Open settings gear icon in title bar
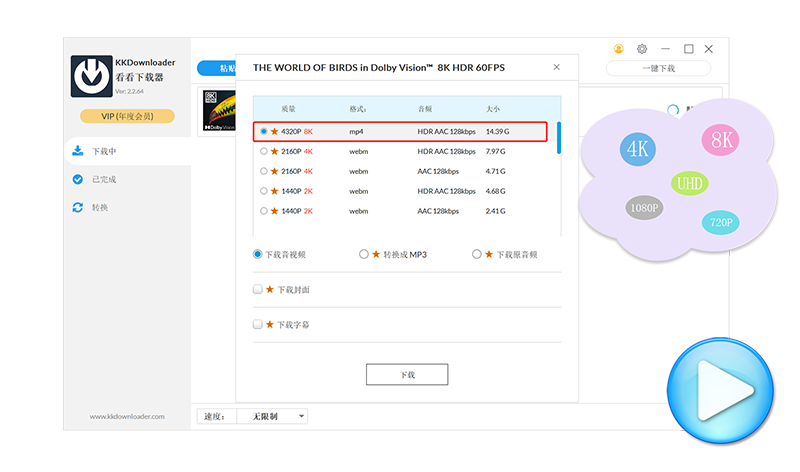The height and width of the screenshot is (472, 800). 642,48
